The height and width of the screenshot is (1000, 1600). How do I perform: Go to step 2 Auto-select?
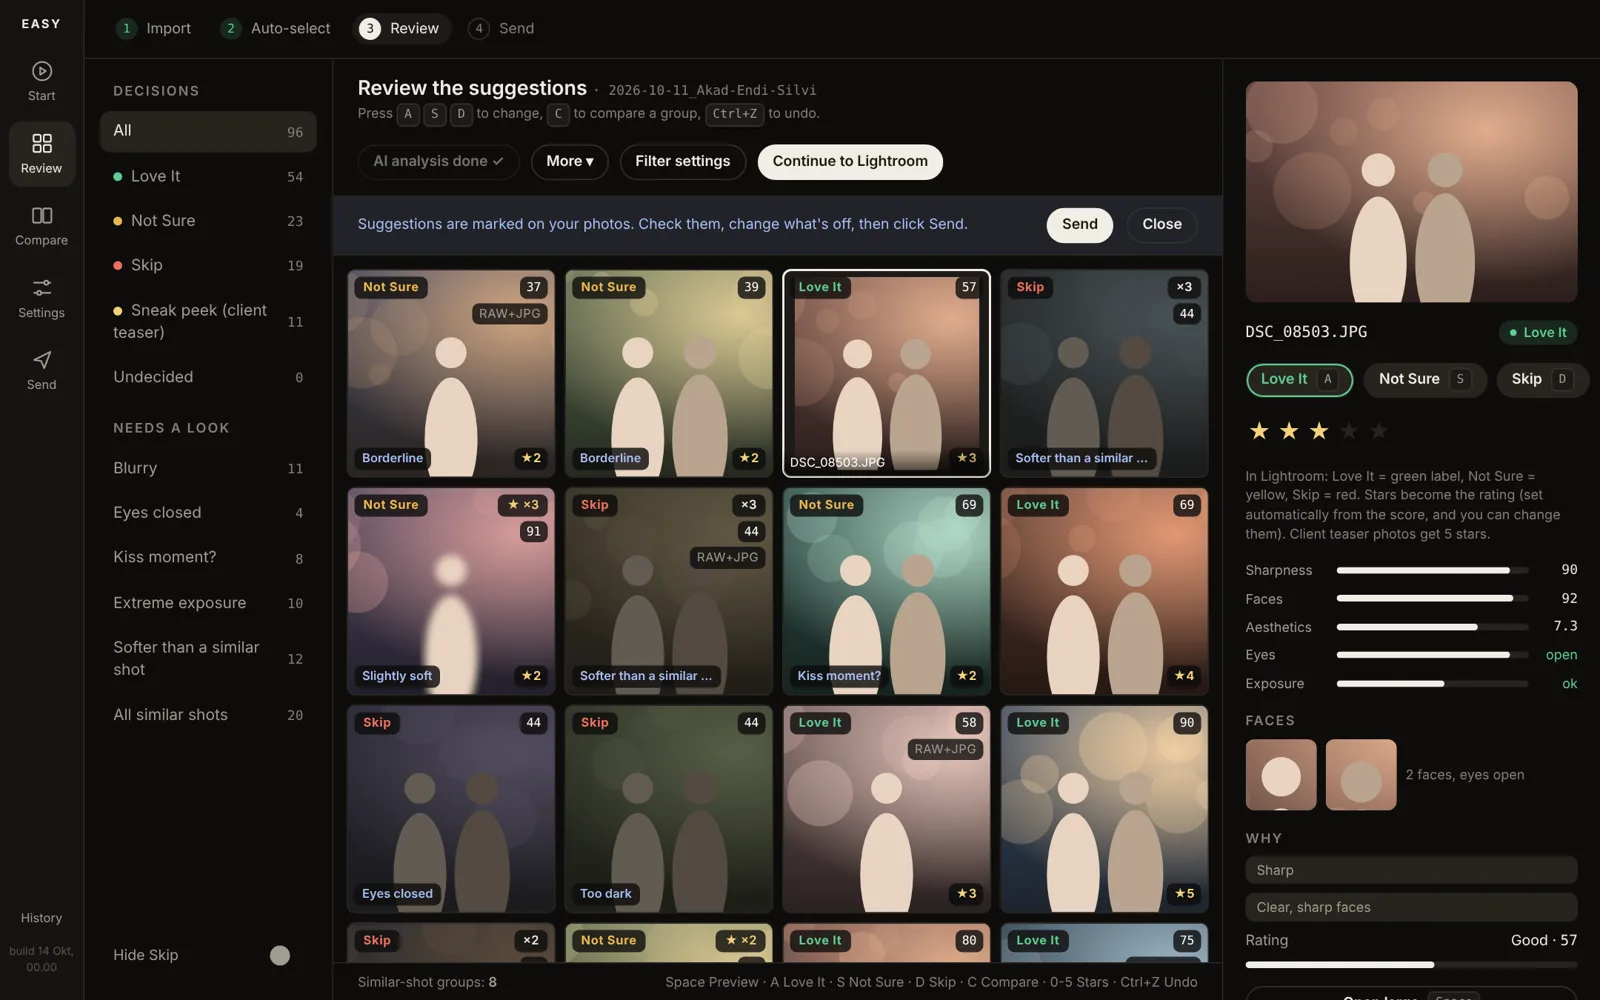pyautogui.click(x=276, y=28)
